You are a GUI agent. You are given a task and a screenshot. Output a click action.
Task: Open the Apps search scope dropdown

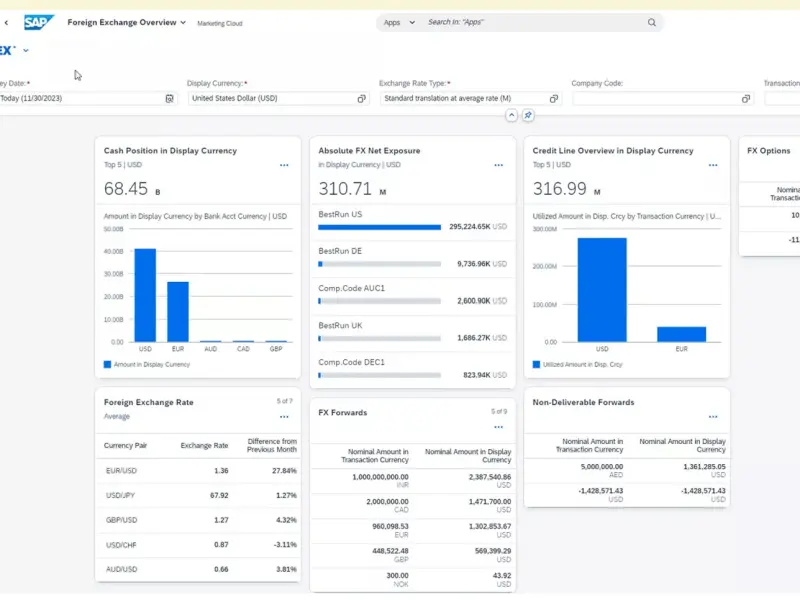coord(399,22)
